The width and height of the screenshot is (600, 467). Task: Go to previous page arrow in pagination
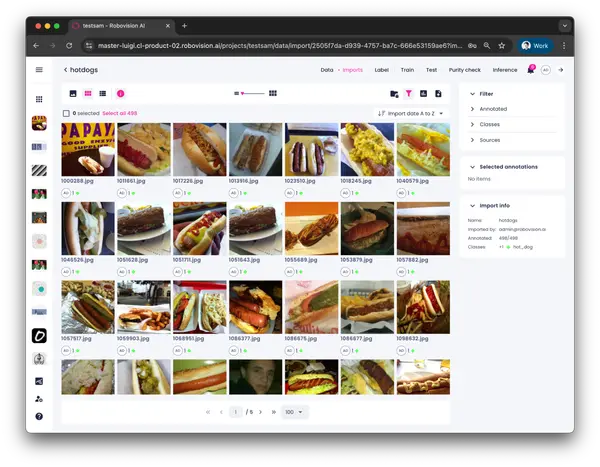click(221, 412)
